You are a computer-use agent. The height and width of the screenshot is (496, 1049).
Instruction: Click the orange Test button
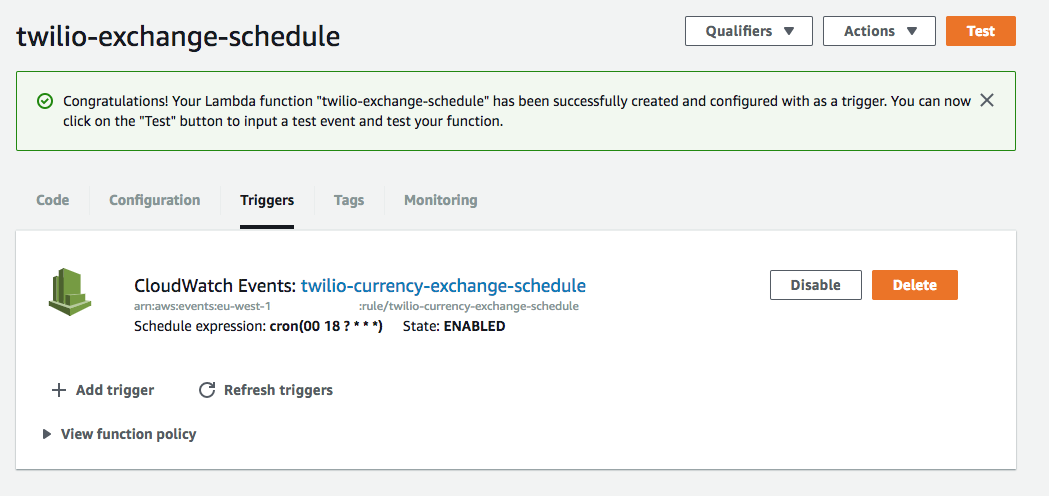pos(981,31)
